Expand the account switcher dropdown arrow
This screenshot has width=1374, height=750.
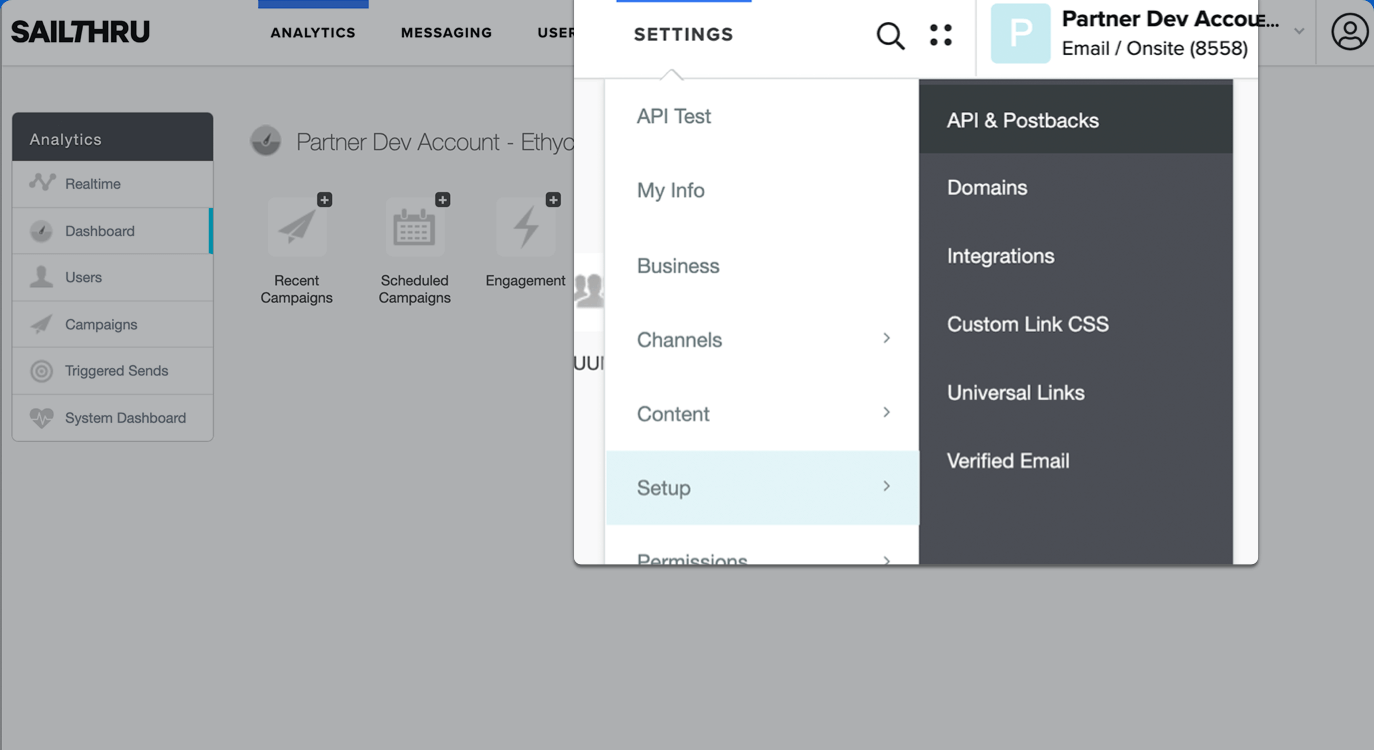click(x=1299, y=31)
